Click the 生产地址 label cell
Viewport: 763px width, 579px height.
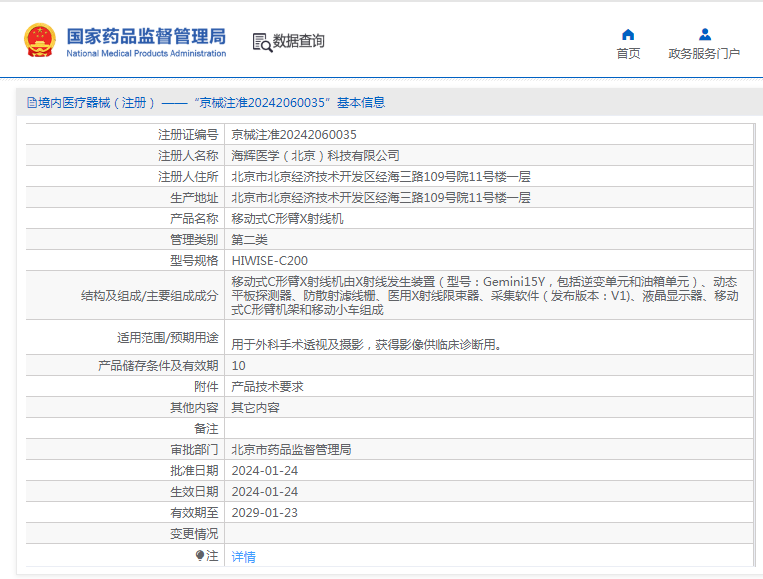[x=125, y=198]
